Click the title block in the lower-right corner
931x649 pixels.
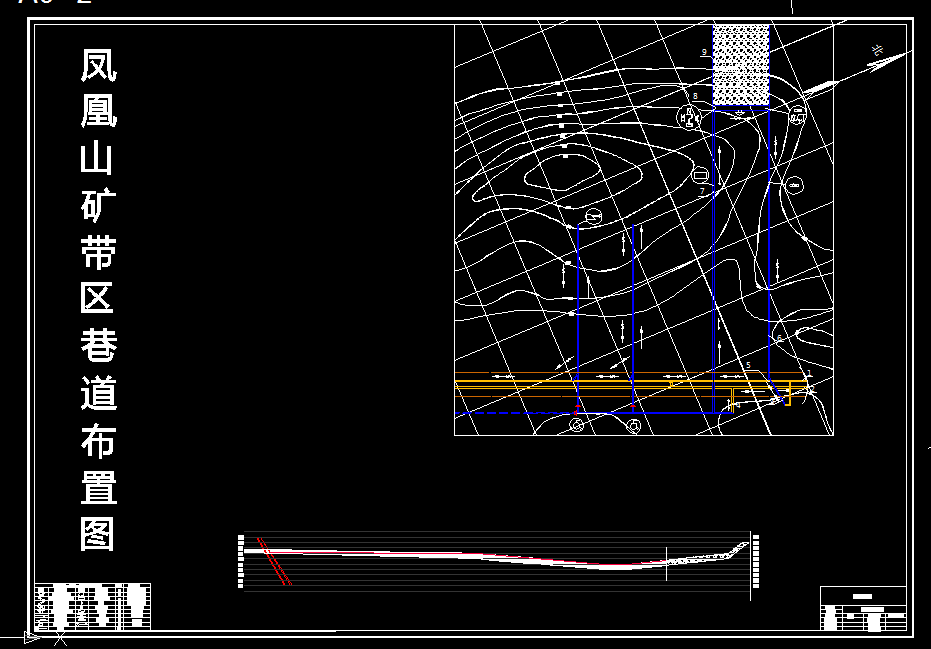863,608
